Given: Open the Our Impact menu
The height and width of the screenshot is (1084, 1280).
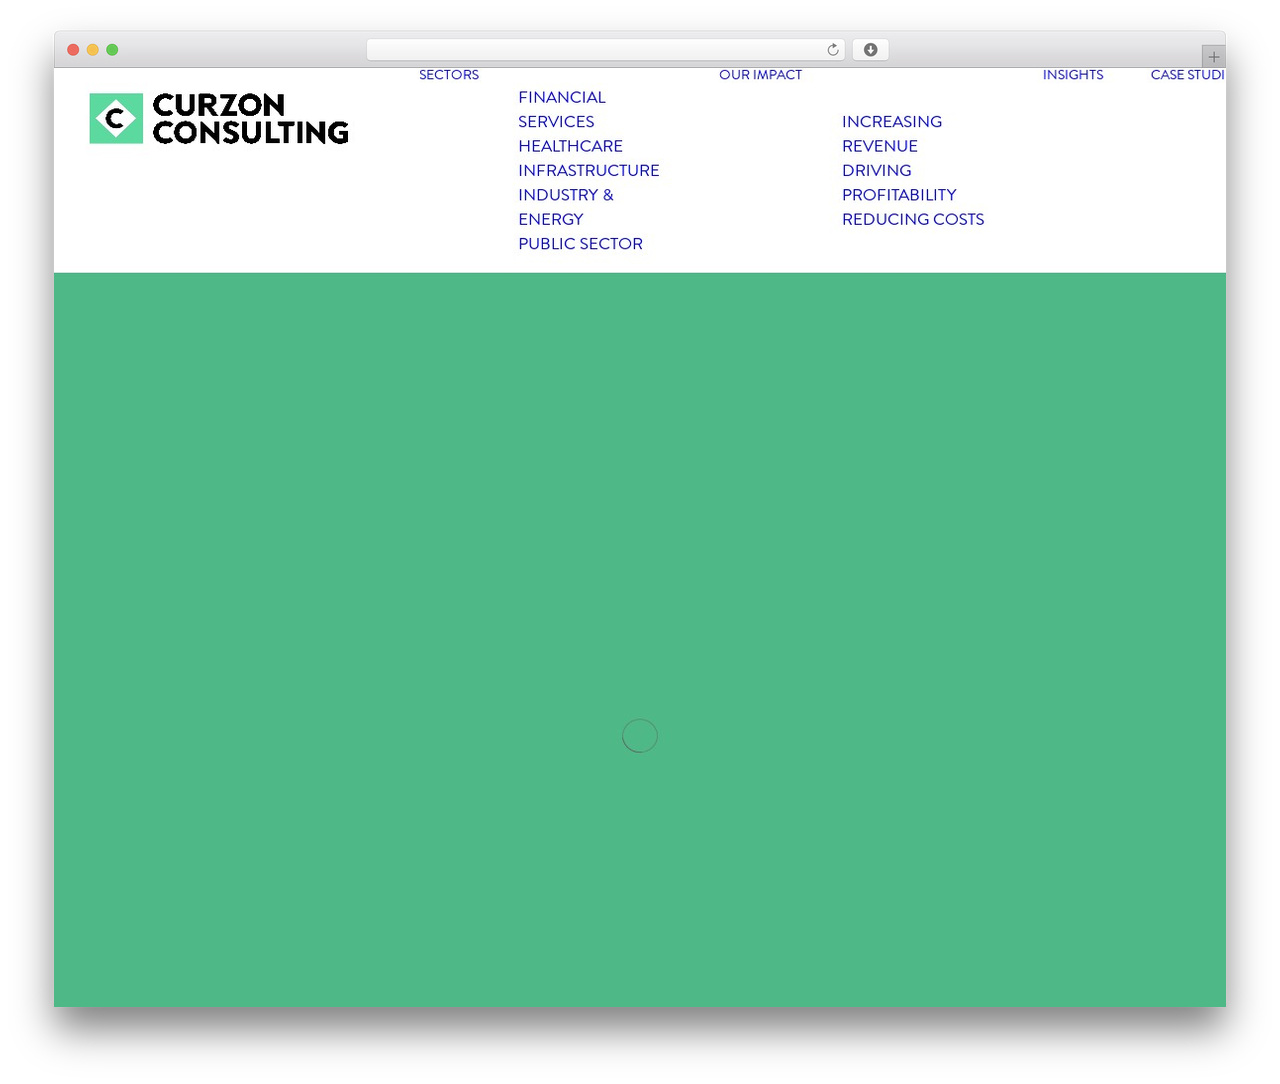Looking at the screenshot, I should [x=760, y=75].
